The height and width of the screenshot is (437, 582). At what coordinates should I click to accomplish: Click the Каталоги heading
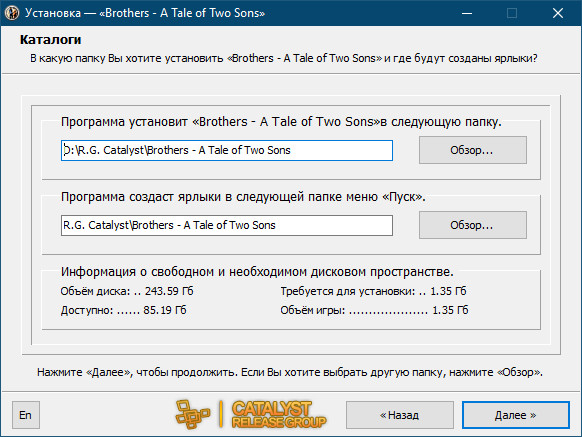pos(50,39)
